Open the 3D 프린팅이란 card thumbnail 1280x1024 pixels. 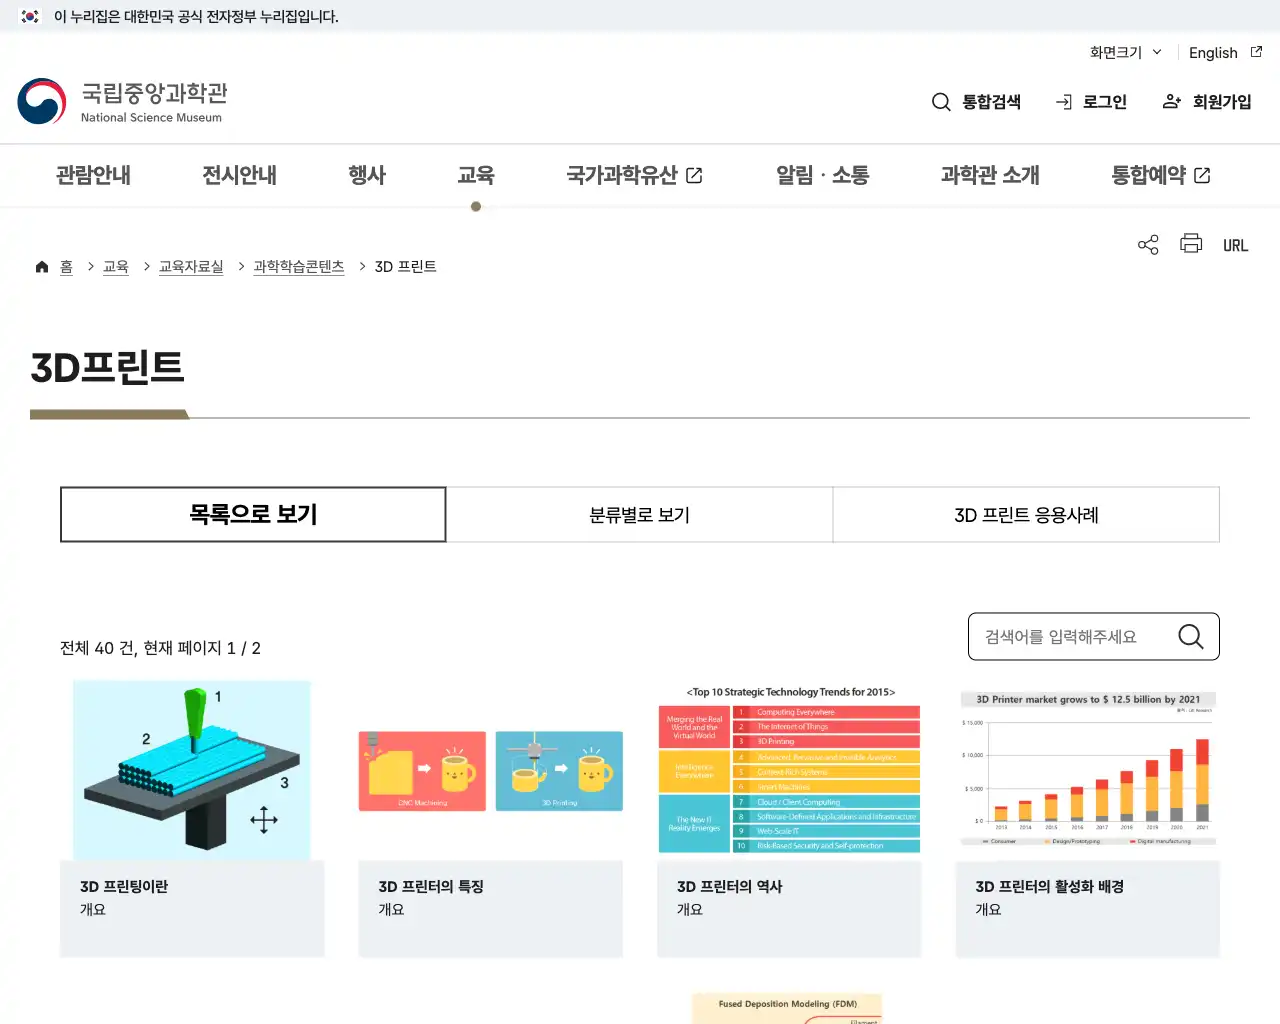pos(191,769)
